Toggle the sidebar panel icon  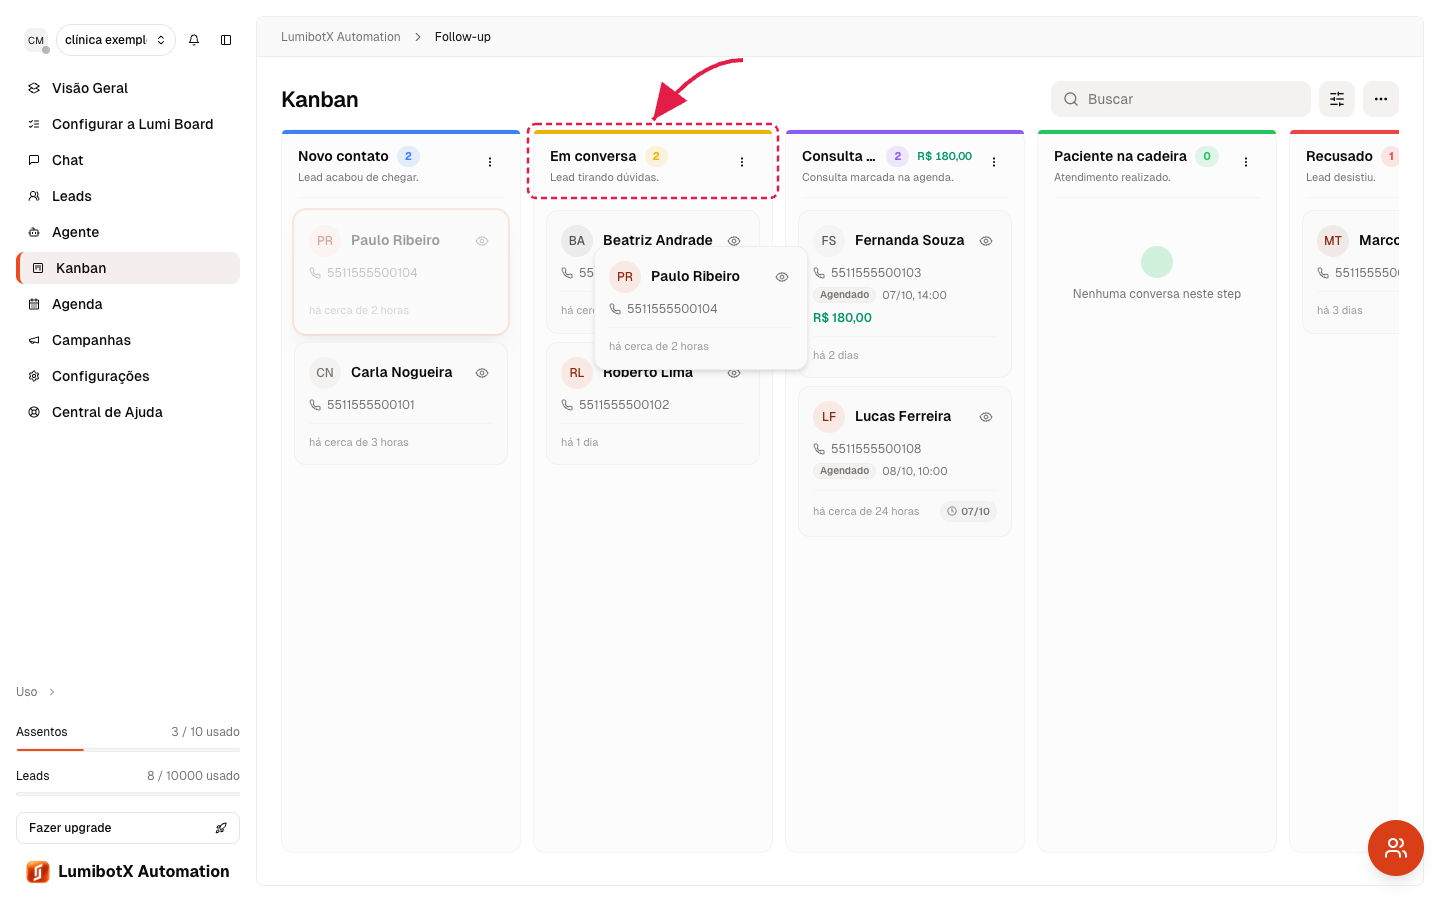point(226,40)
